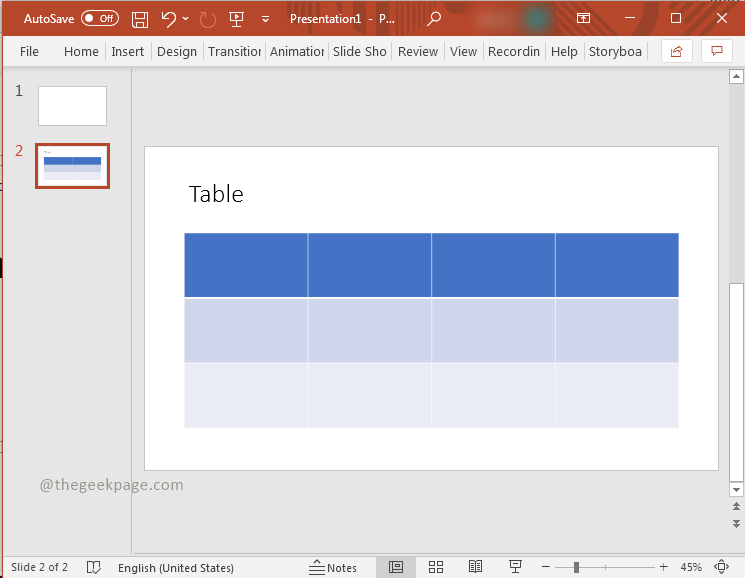Open Ribbon Display Options icon

tap(583, 19)
